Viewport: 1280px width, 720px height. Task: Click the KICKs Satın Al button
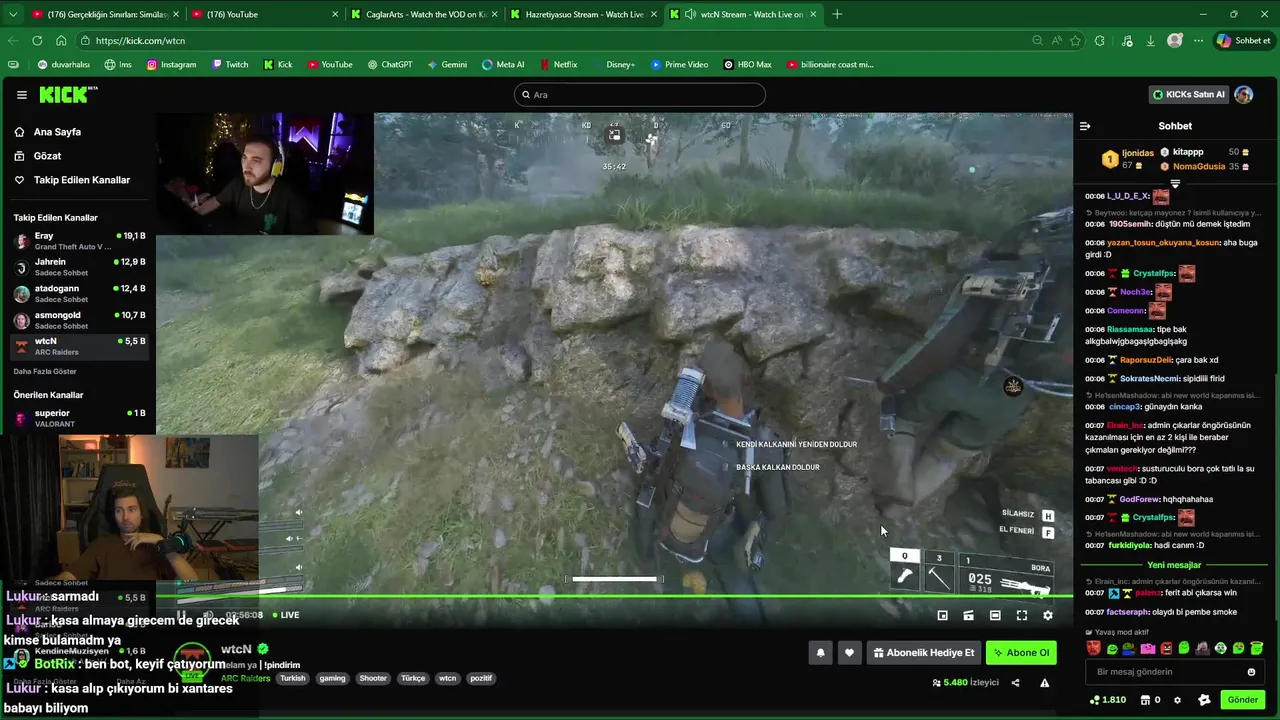(1189, 95)
